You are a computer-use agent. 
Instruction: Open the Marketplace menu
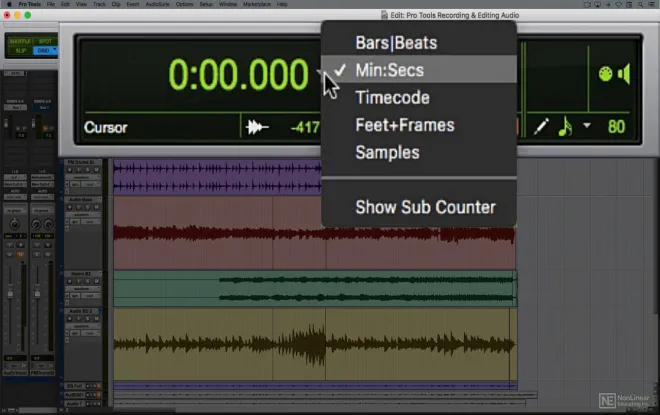click(x=256, y=4)
